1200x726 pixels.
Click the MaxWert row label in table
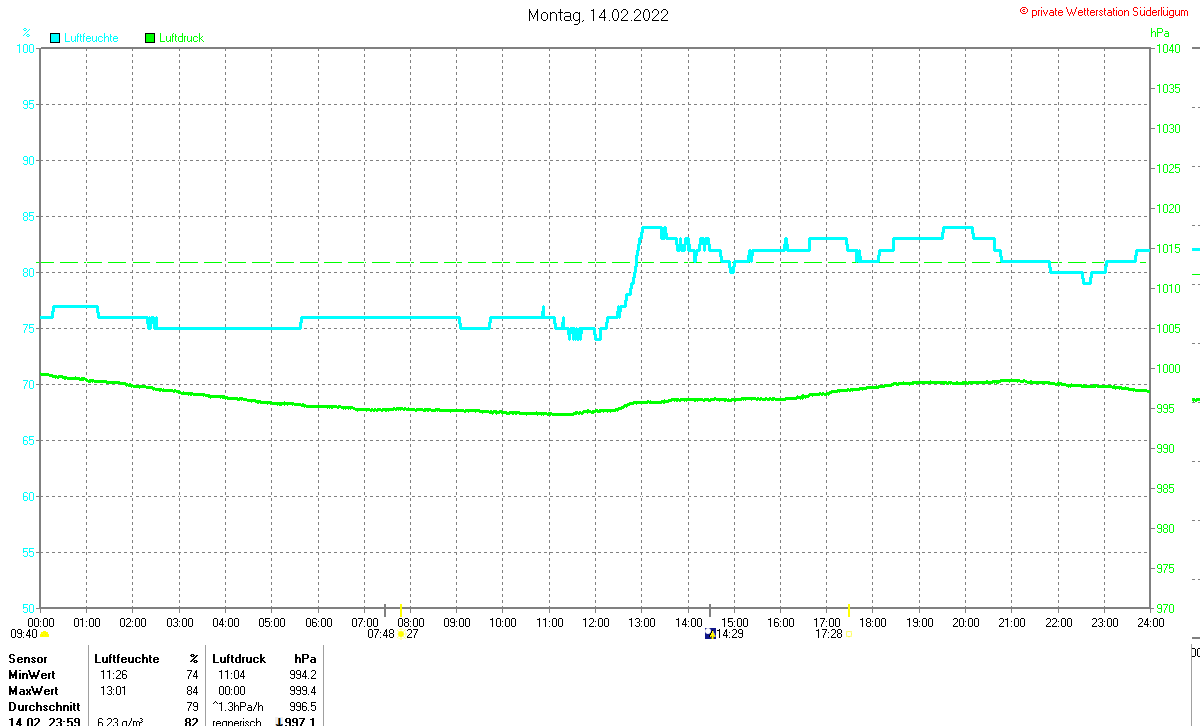pyautogui.click(x=33, y=690)
